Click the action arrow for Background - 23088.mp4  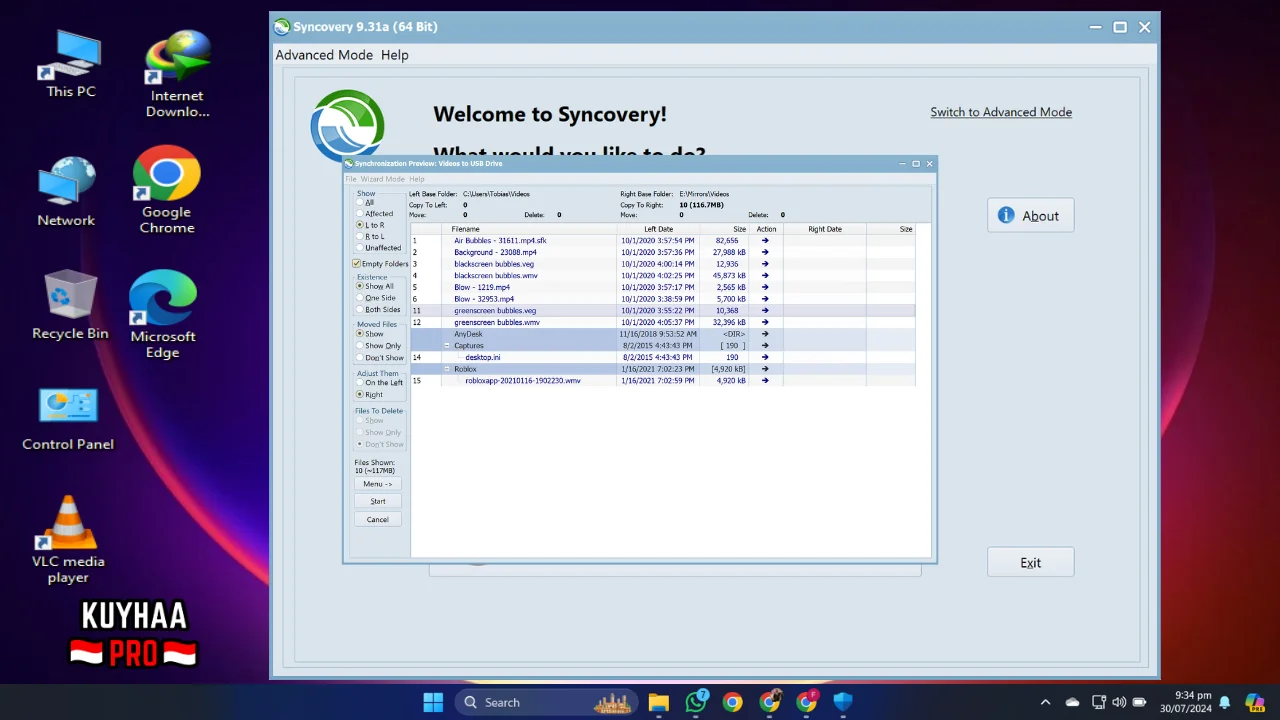coord(765,252)
